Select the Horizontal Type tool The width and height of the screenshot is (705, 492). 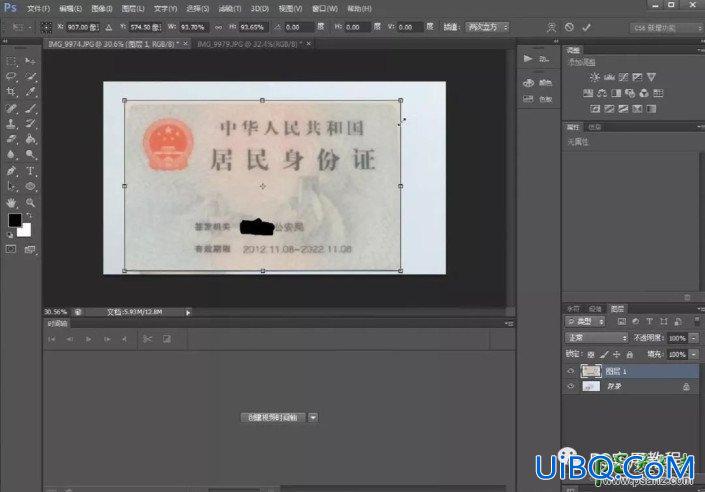30,170
